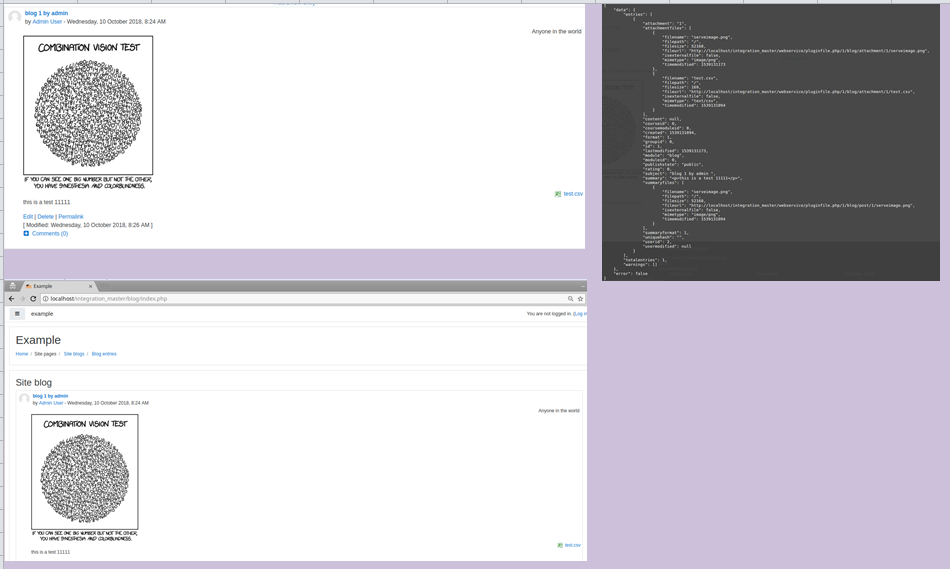Expand comments with the blue plus icon
This screenshot has width=950, height=569.
[x=26, y=233]
